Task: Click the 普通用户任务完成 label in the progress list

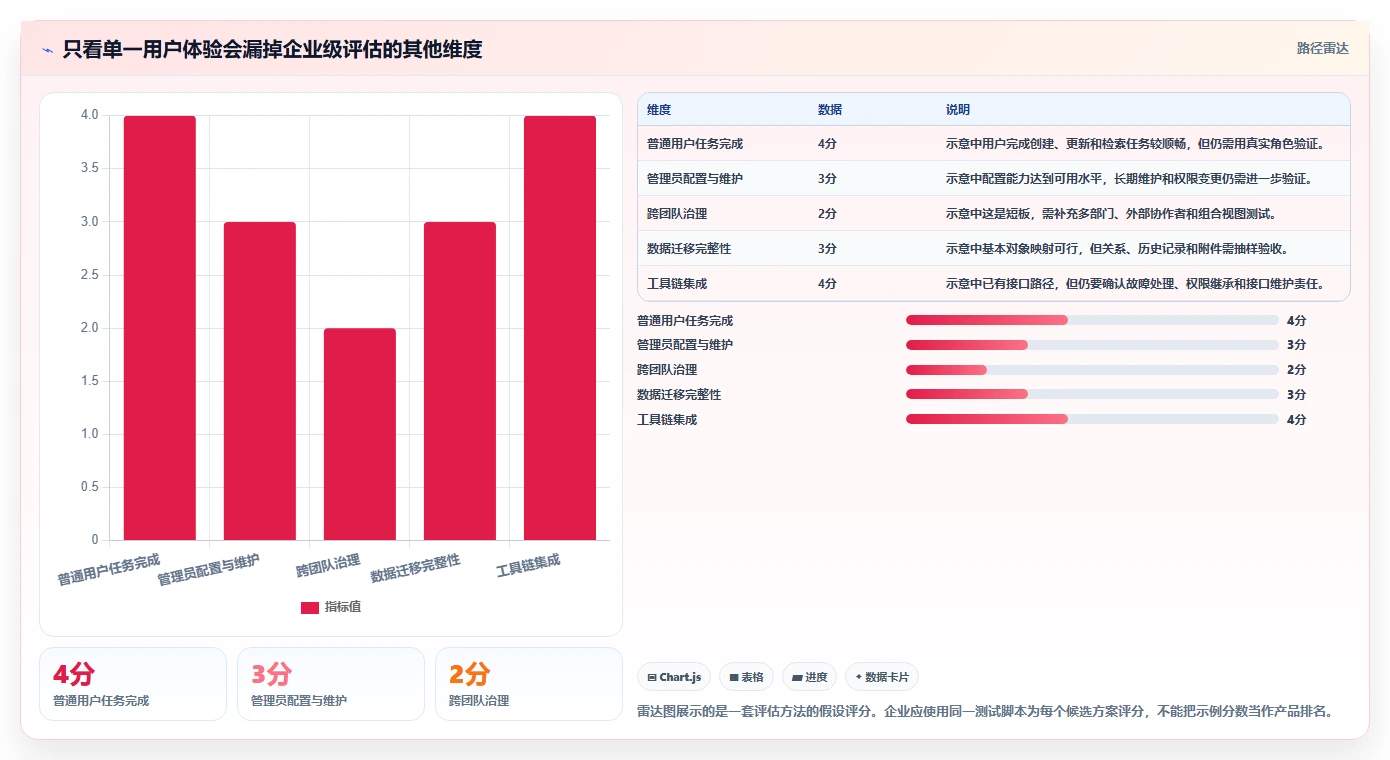Action: [685, 321]
